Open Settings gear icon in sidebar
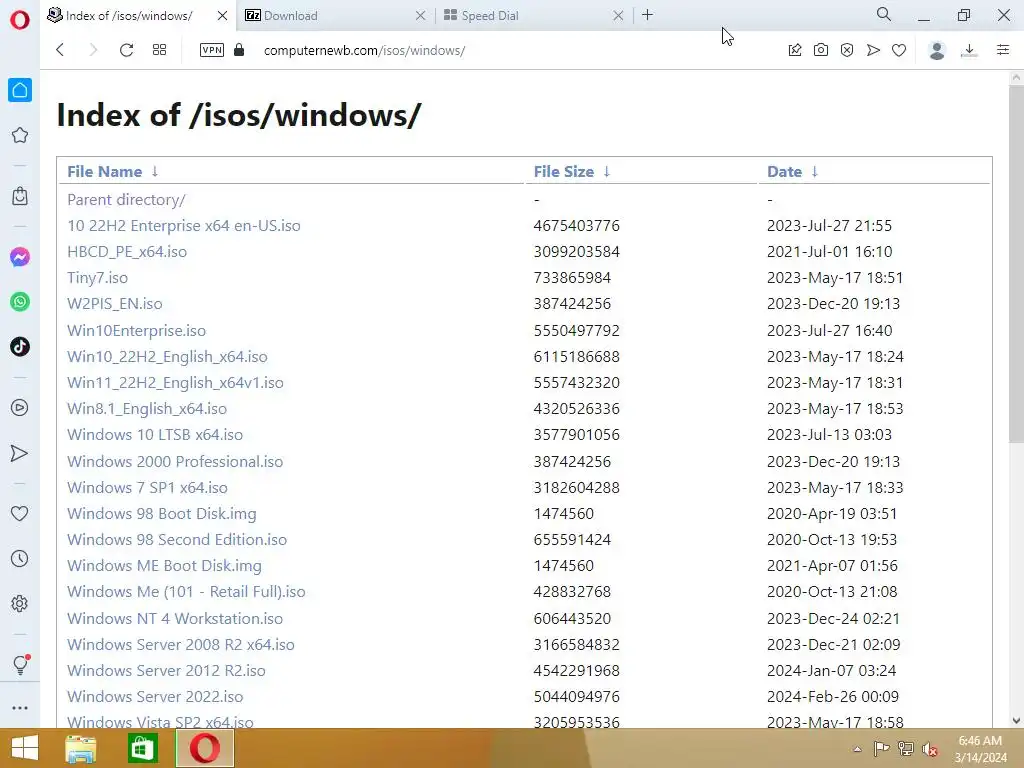The width and height of the screenshot is (1024, 768). (20, 603)
